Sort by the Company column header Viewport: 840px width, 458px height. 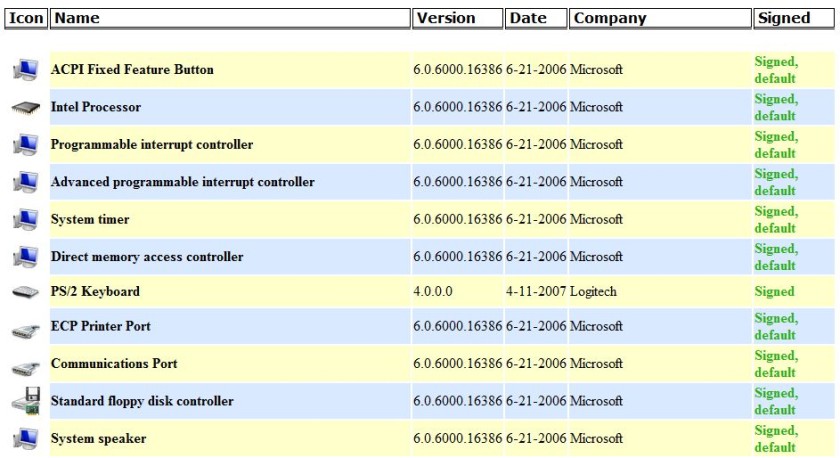tap(660, 18)
